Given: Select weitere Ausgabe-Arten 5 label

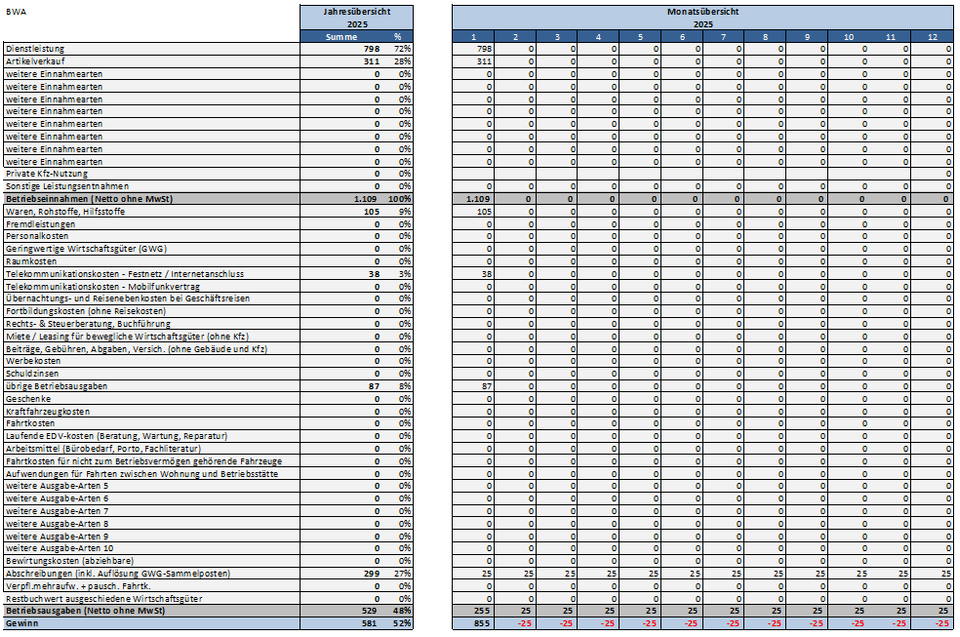Looking at the screenshot, I should point(57,486).
